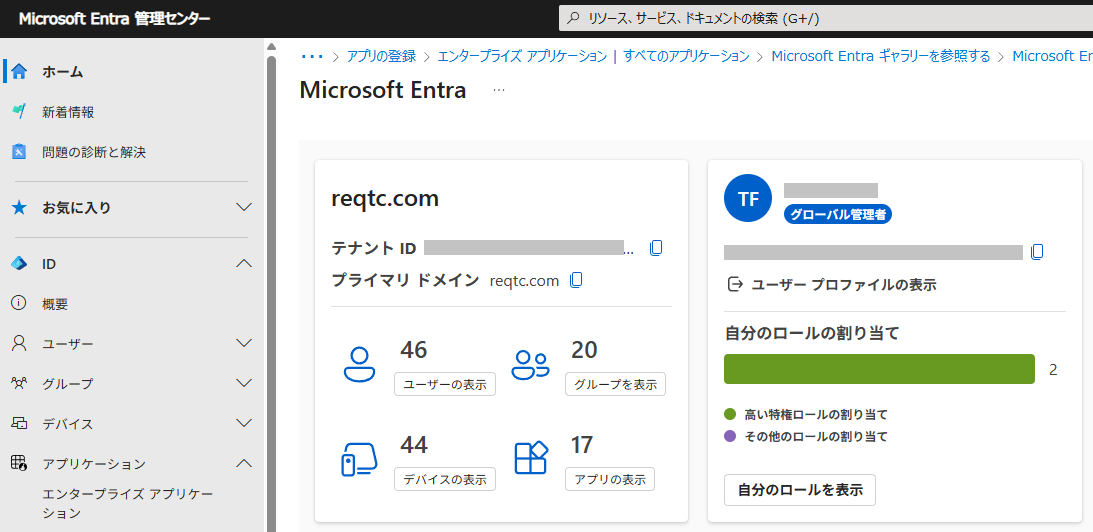The width and height of the screenshot is (1093, 532).
Task: Click the star icon beside お気に入り
Action: click(x=20, y=207)
